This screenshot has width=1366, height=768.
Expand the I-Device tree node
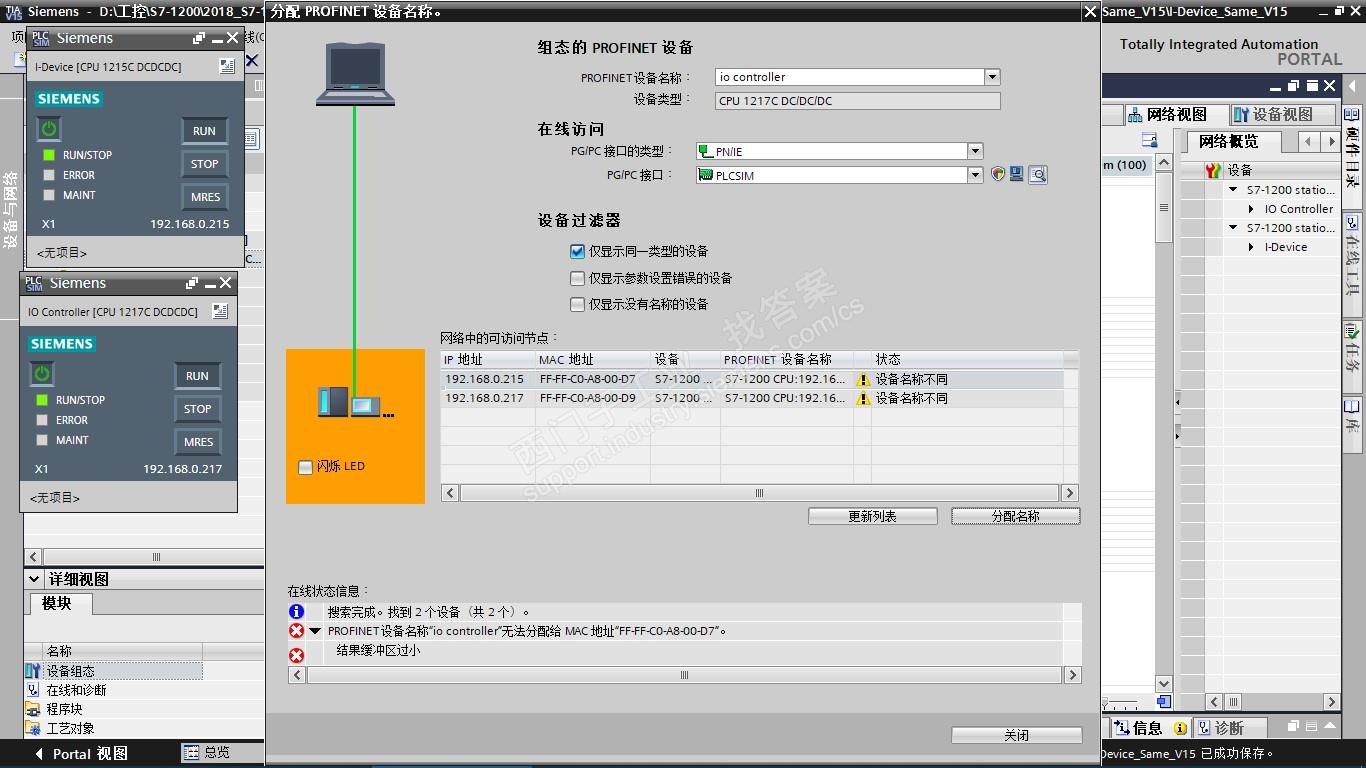click(1251, 247)
